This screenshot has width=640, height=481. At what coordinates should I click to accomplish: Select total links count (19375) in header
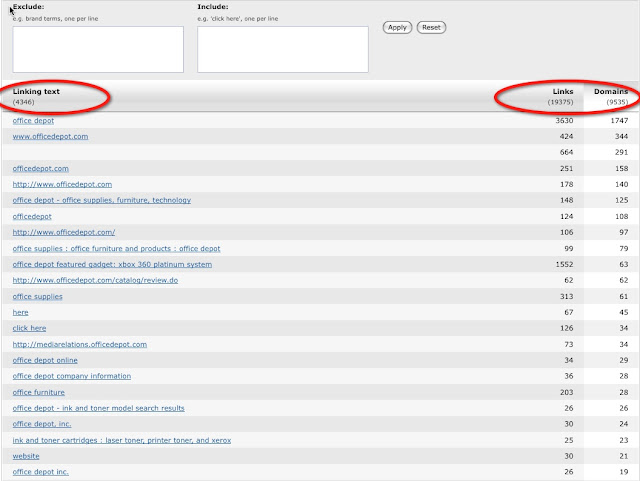pos(560,102)
